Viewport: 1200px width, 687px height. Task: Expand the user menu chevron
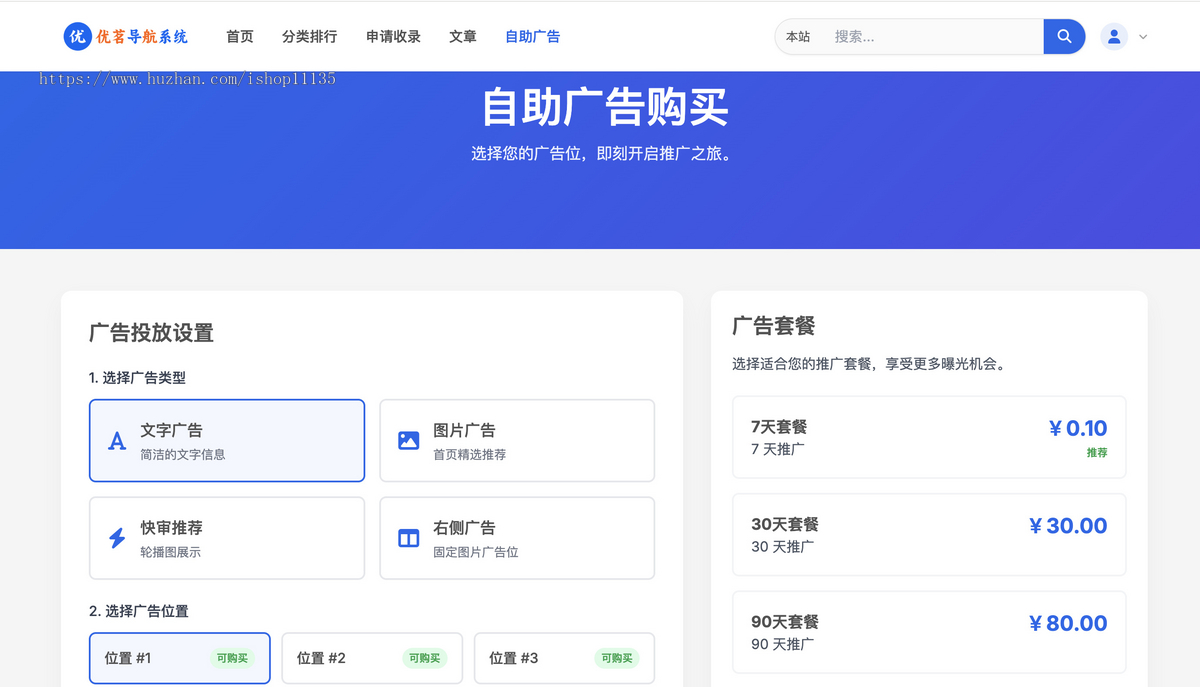[x=1143, y=37]
